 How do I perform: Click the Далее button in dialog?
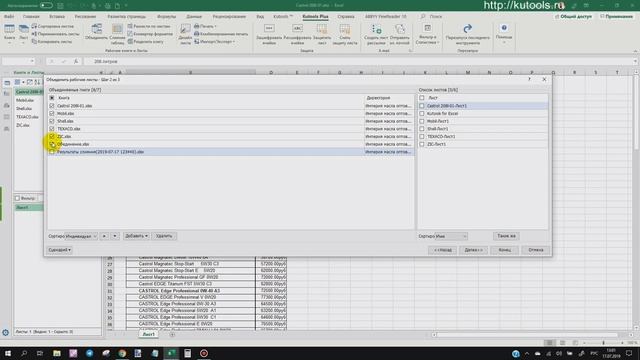click(x=473, y=250)
